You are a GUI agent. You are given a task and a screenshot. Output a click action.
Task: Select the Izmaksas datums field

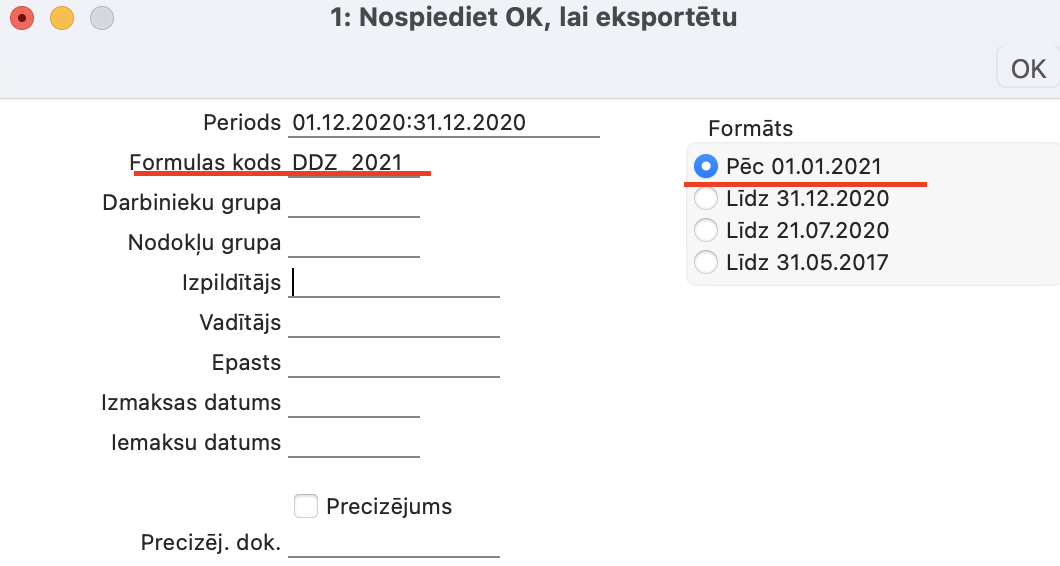[353, 403]
